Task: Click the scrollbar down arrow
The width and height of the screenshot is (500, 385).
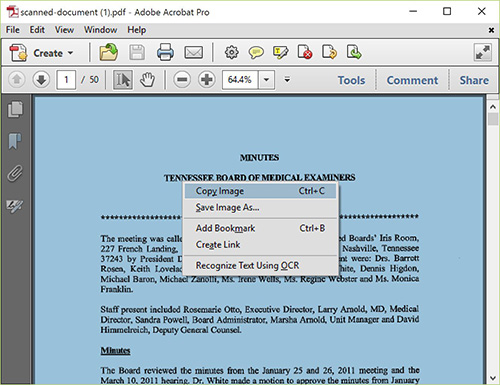Action: (493, 378)
